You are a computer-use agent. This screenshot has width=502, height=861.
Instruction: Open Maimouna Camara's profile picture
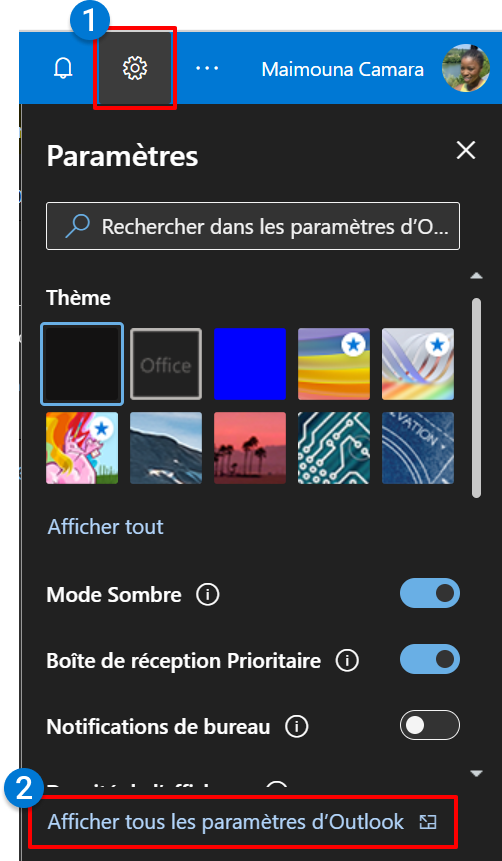point(466,68)
